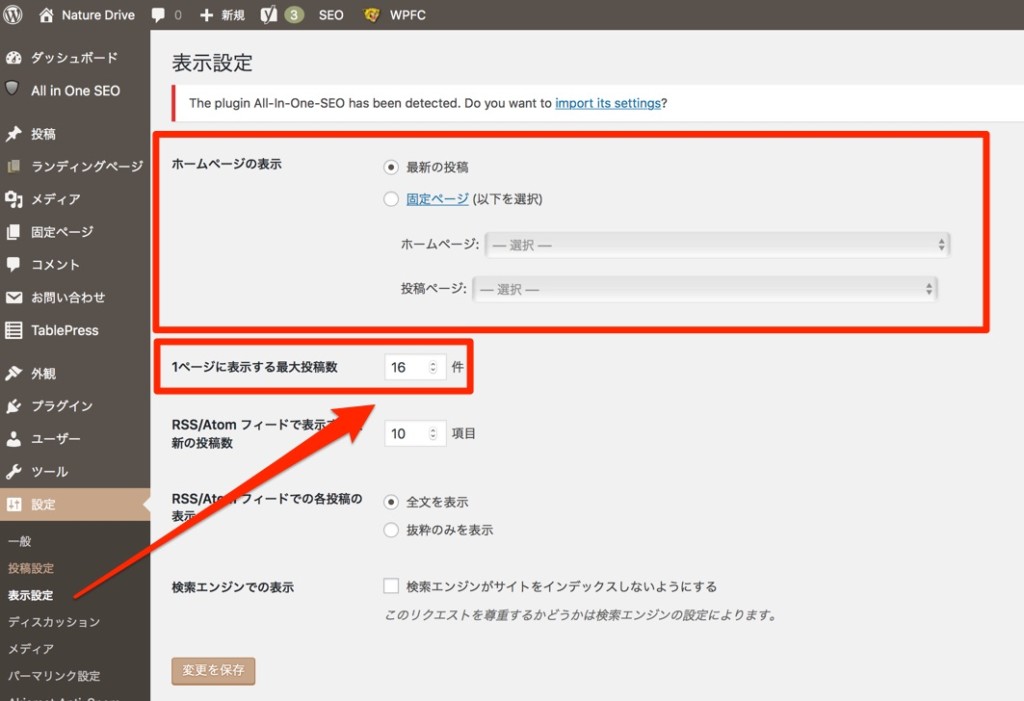Click the 表示設定 page heading

click(x=212, y=63)
